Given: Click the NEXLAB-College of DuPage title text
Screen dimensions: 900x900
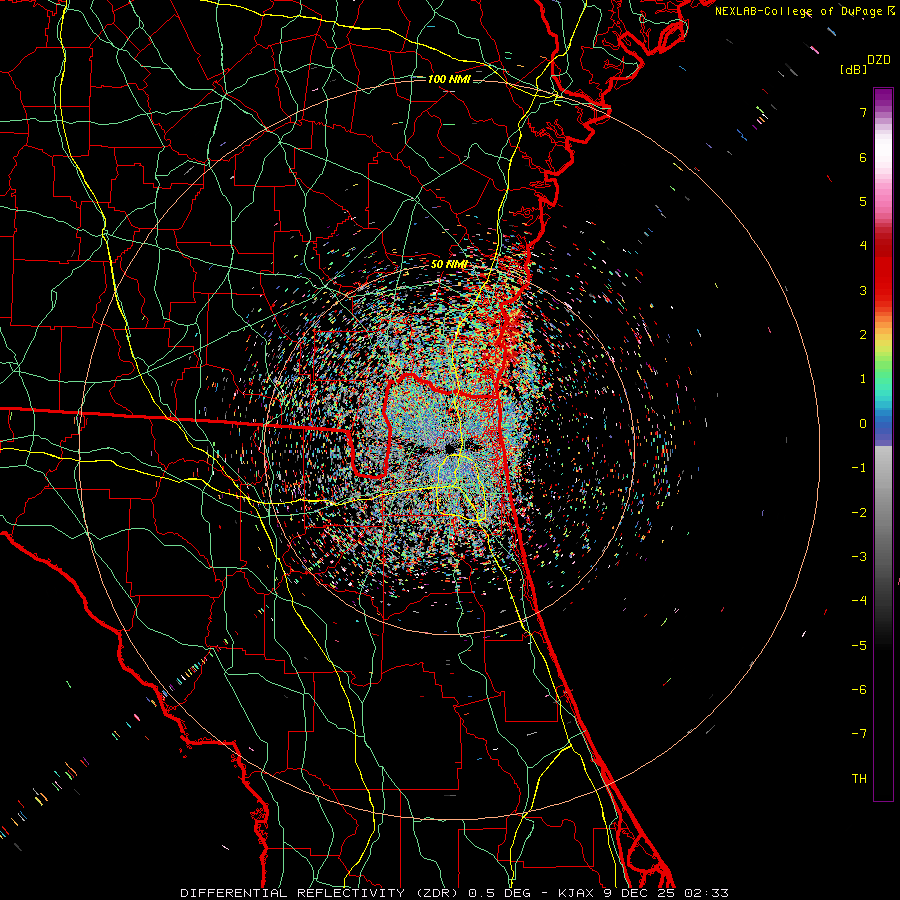Looking at the screenshot, I should pyautogui.click(x=804, y=11).
